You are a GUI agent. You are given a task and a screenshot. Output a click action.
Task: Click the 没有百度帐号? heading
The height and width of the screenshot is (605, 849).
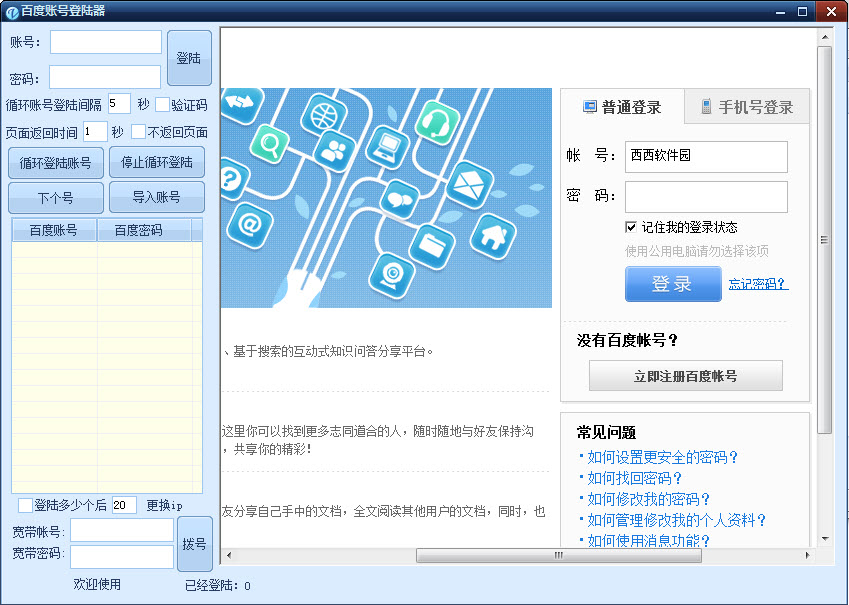pyautogui.click(x=627, y=340)
